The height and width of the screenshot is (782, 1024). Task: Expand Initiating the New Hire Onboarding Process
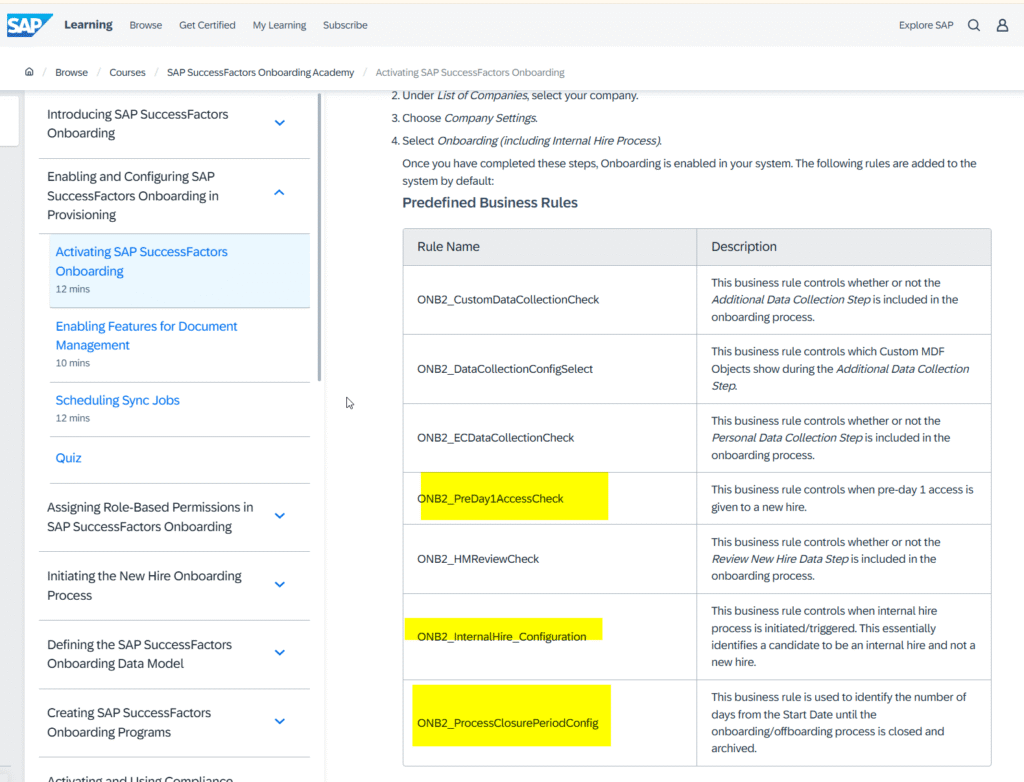click(x=280, y=585)
